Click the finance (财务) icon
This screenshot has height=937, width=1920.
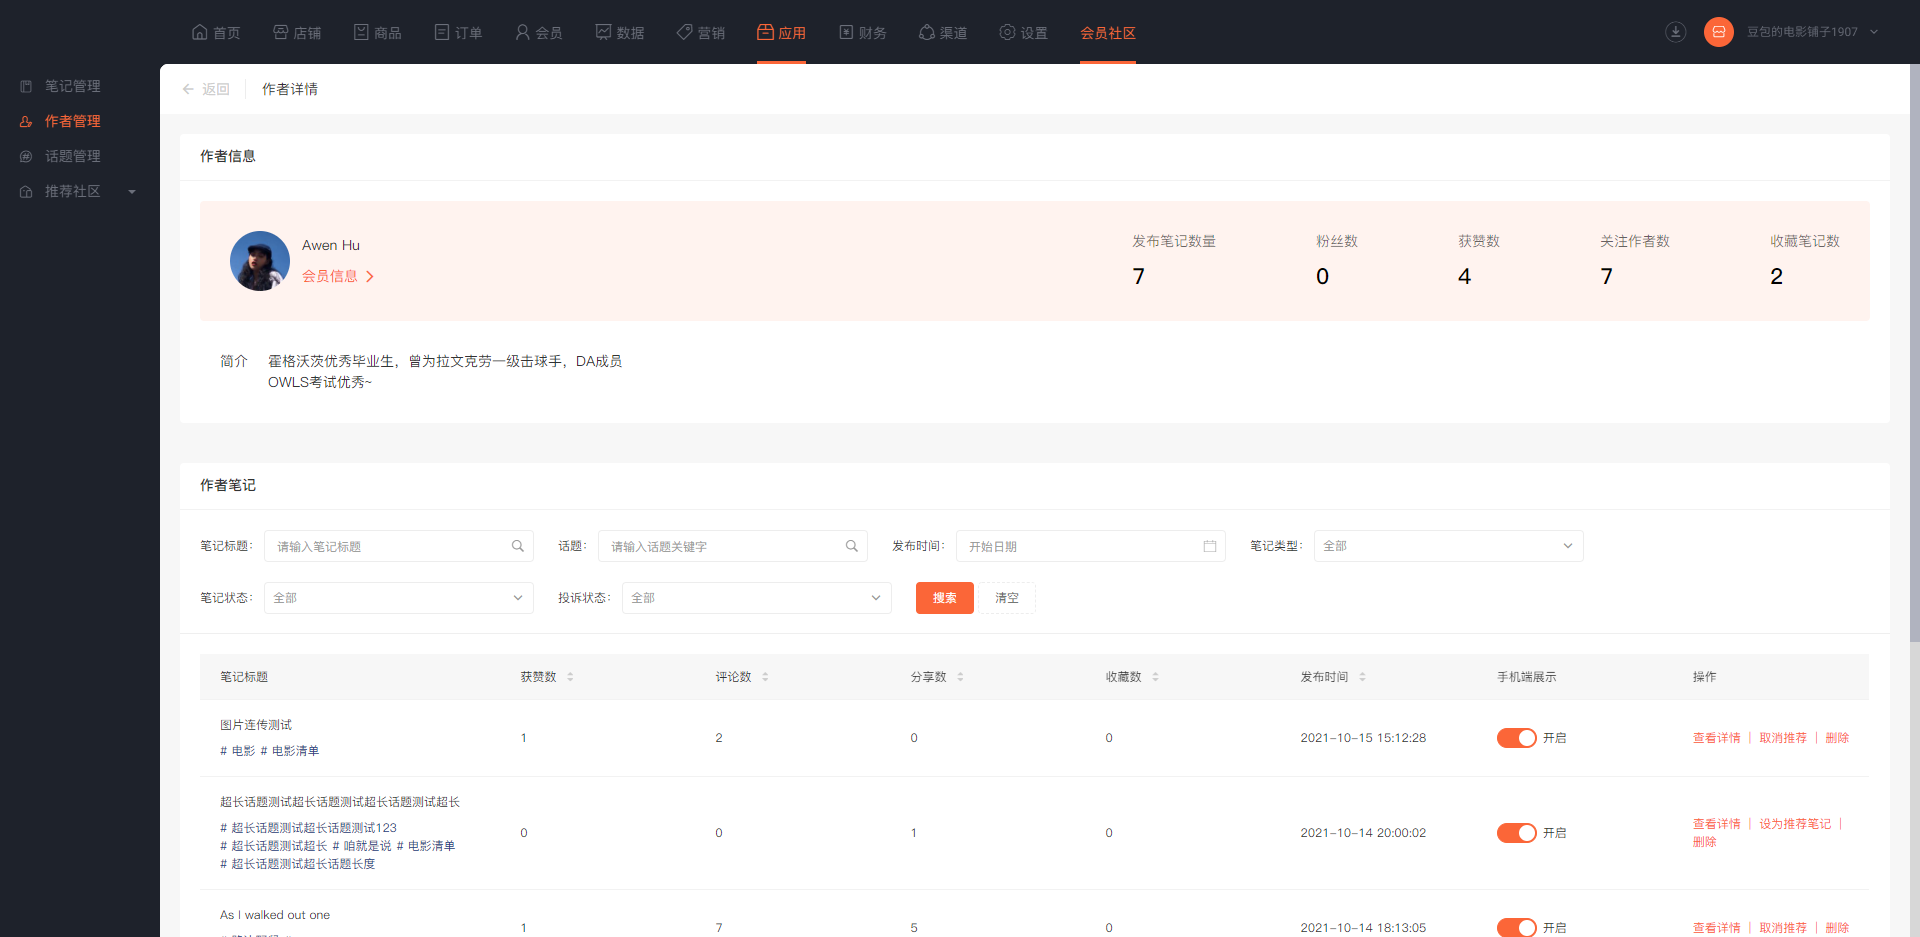(846, 32)
